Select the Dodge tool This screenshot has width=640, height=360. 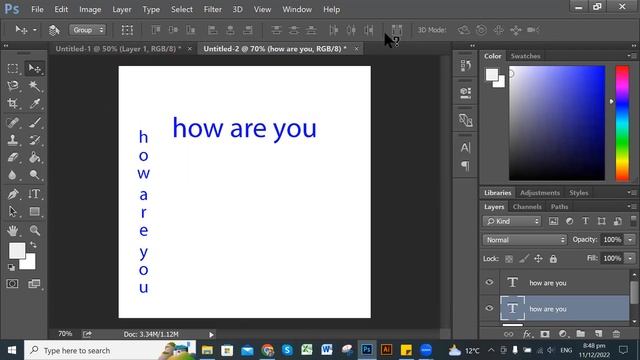click(35, 175)
